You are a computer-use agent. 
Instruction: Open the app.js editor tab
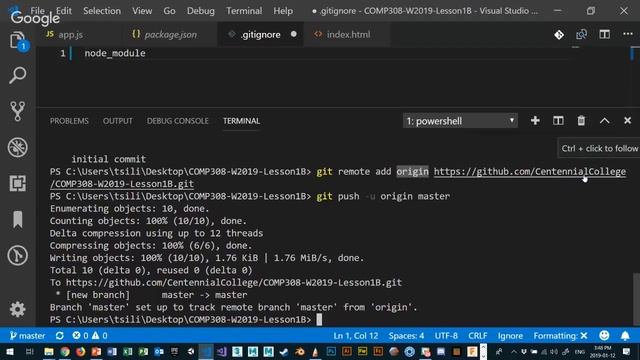[x=70, y=35]
